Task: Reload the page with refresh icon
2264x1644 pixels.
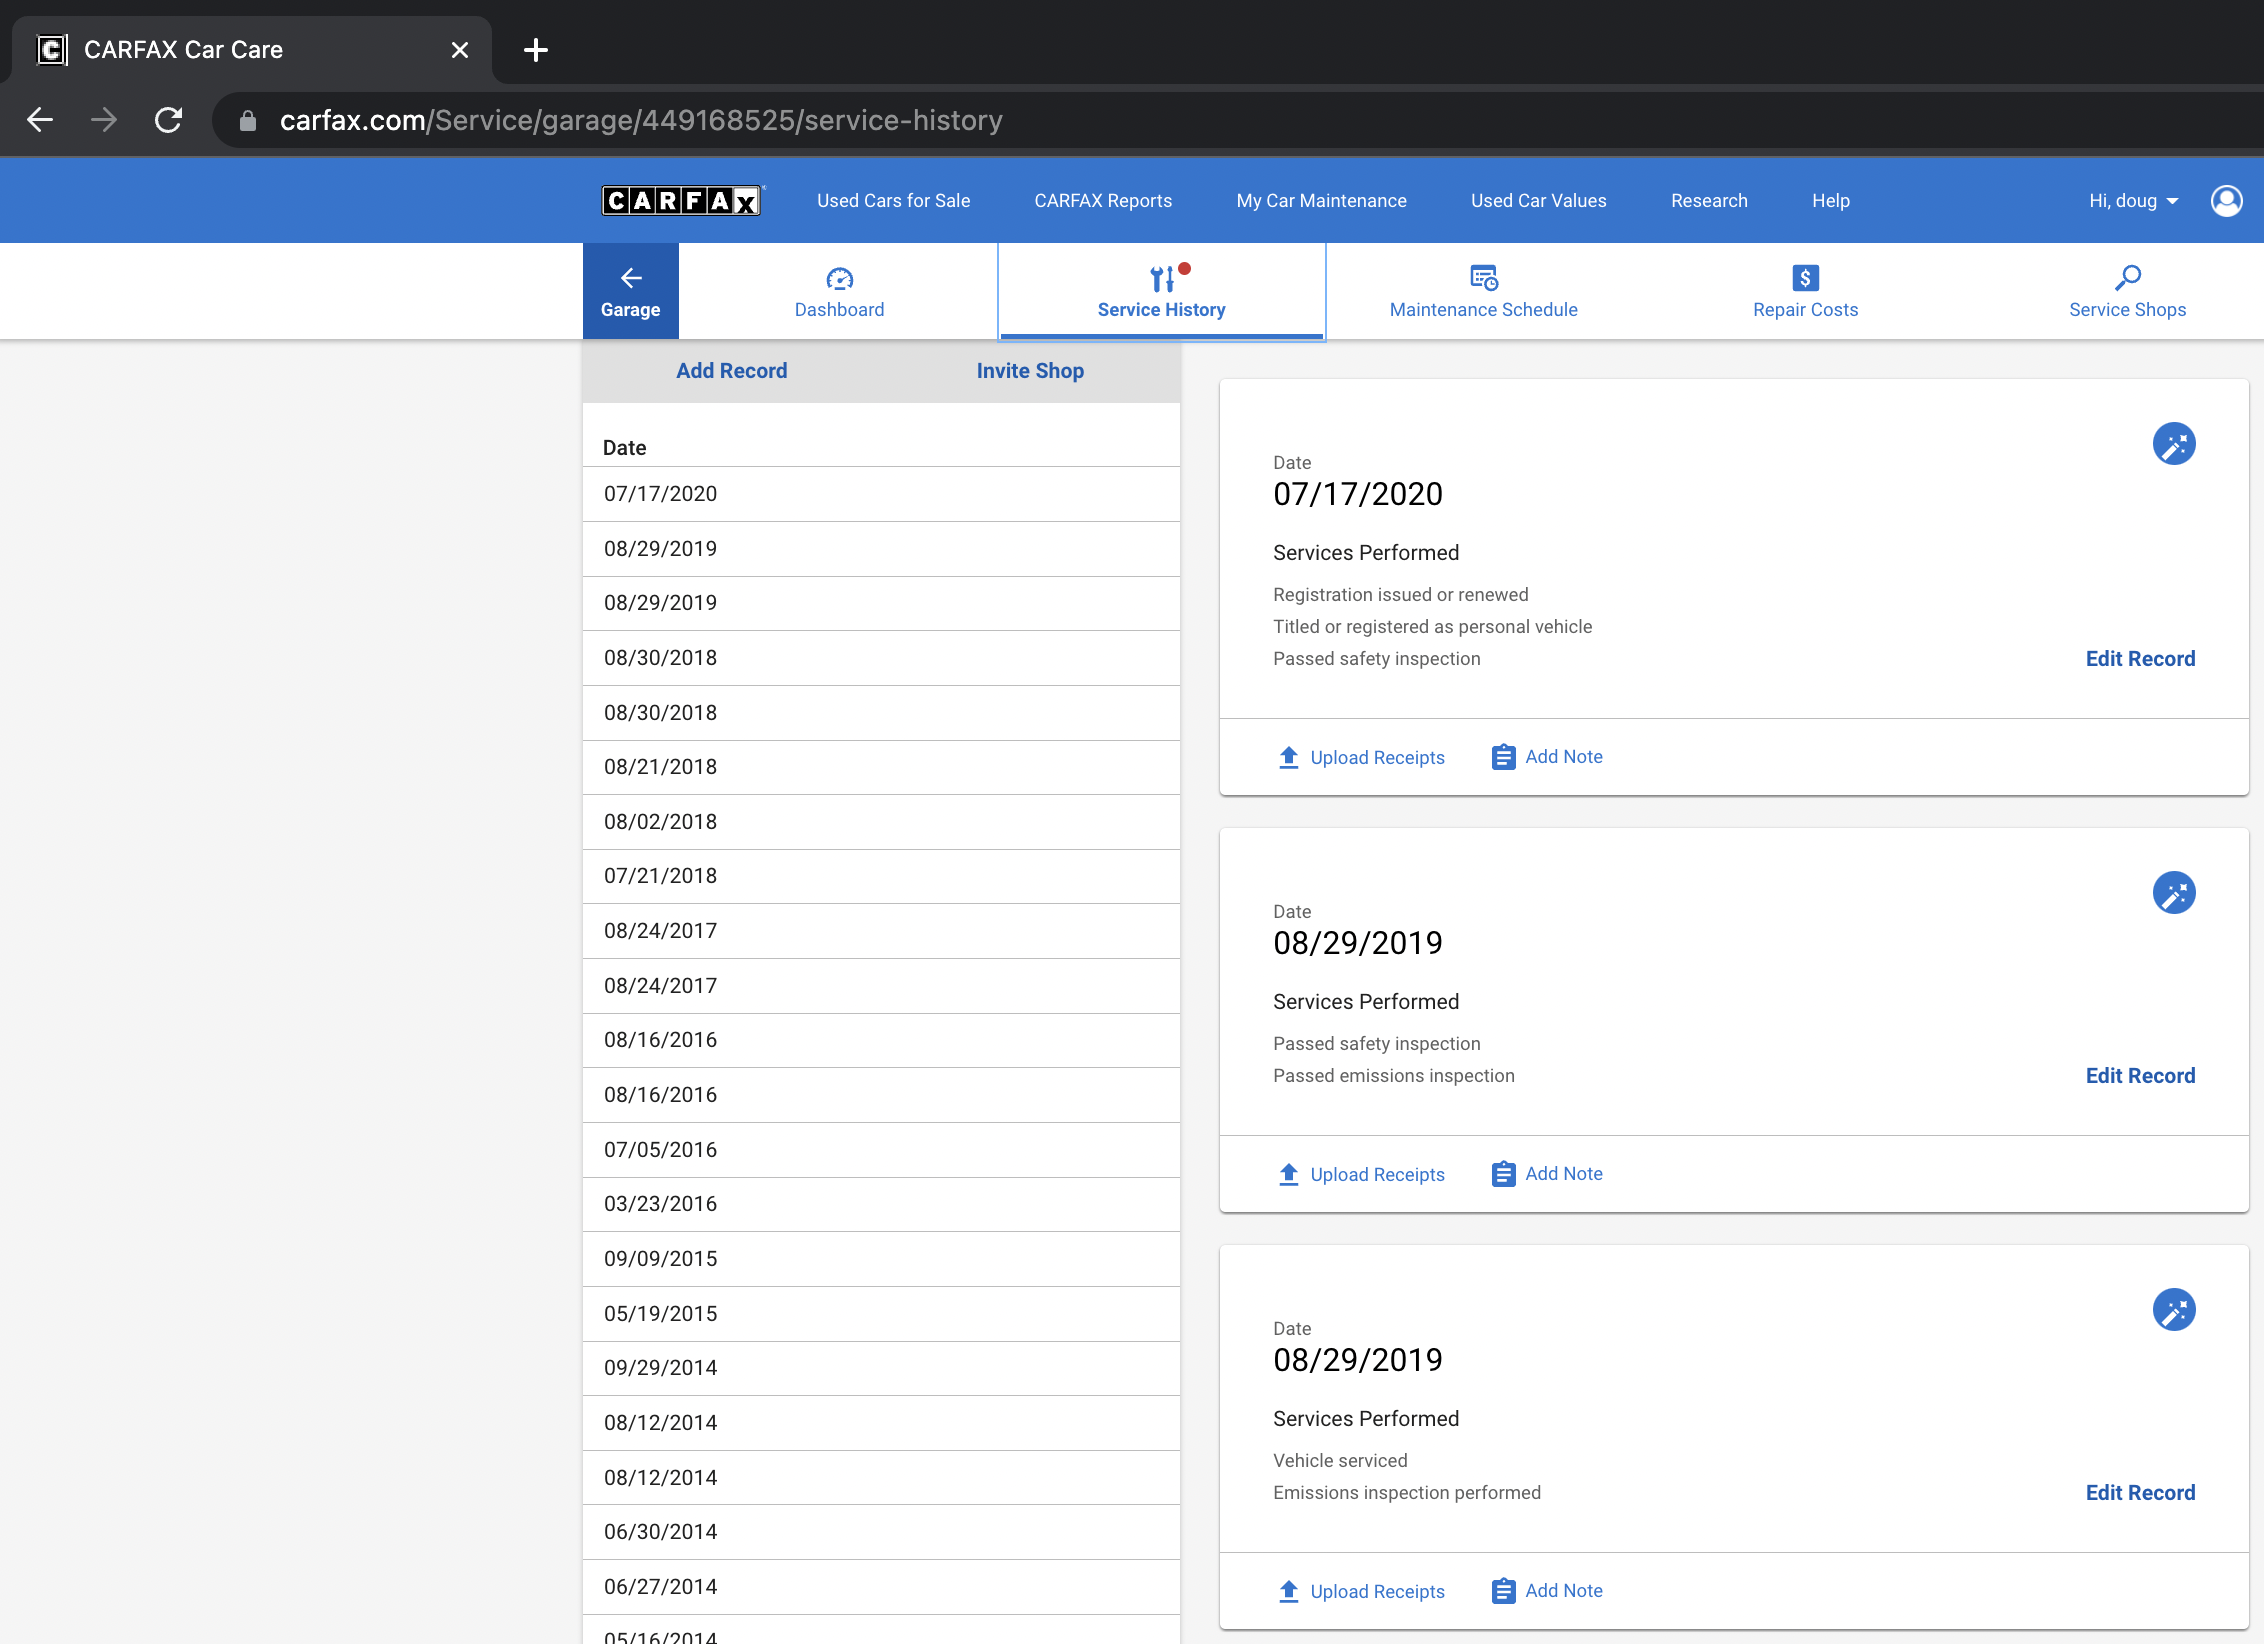Action: pyautogui.click(x=168, y=120)
